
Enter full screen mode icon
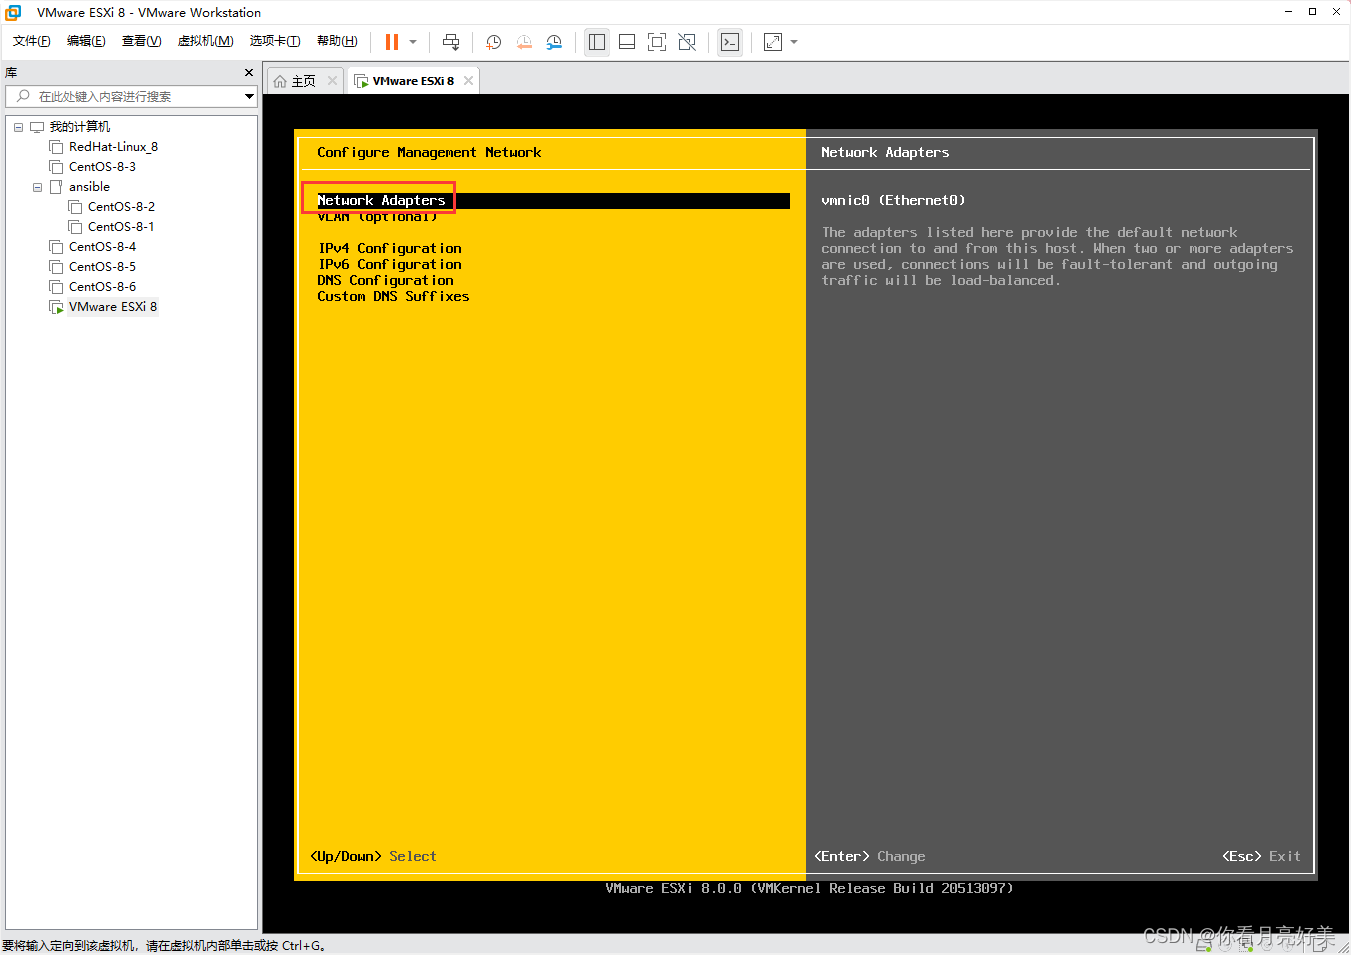click(x=657, y=42)
